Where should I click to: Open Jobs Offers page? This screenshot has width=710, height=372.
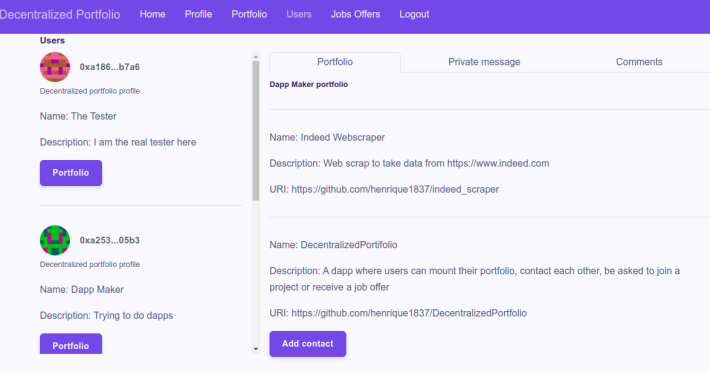(355, 14)
